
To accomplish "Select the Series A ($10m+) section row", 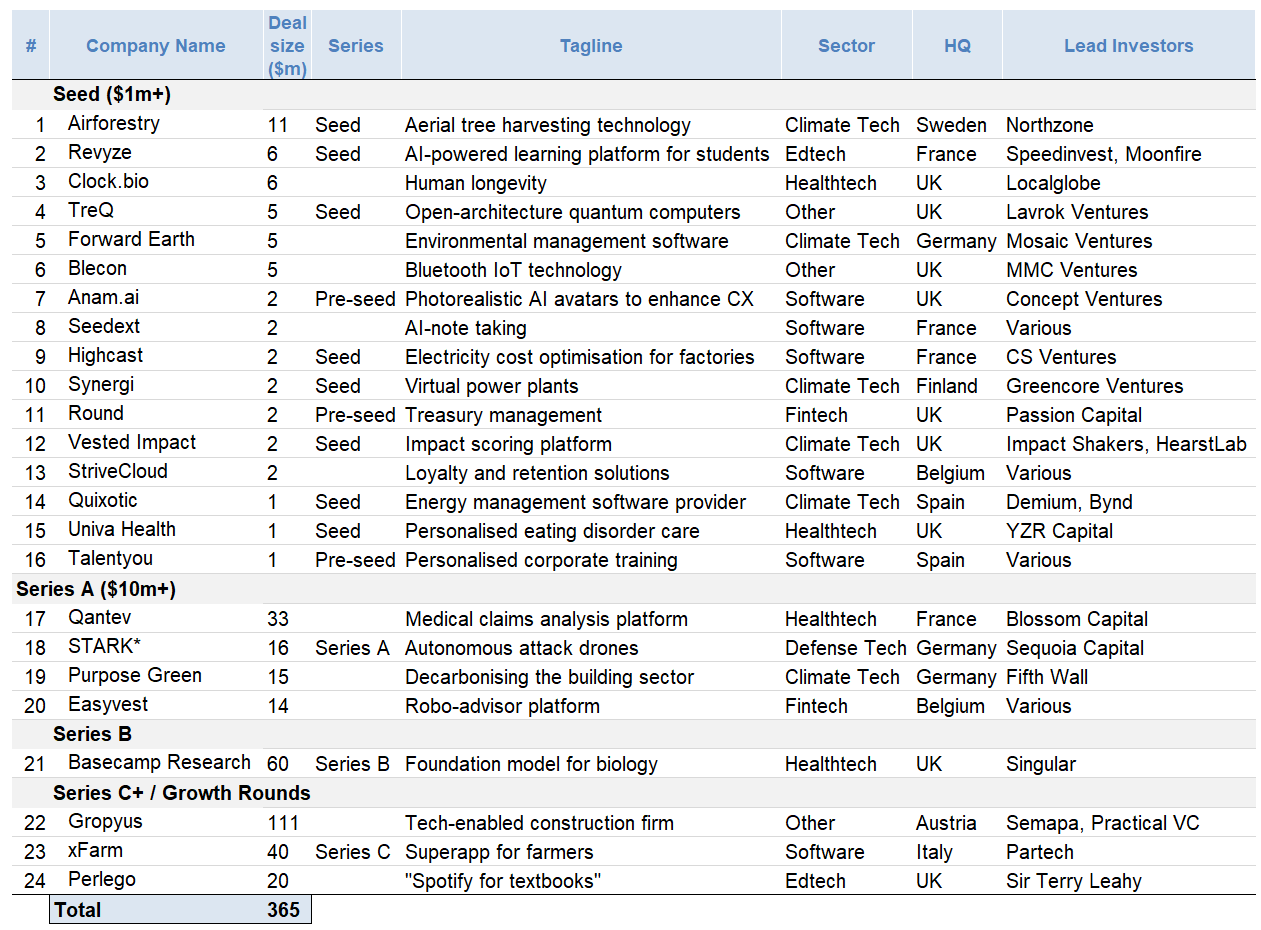I will tap(633, 589).
